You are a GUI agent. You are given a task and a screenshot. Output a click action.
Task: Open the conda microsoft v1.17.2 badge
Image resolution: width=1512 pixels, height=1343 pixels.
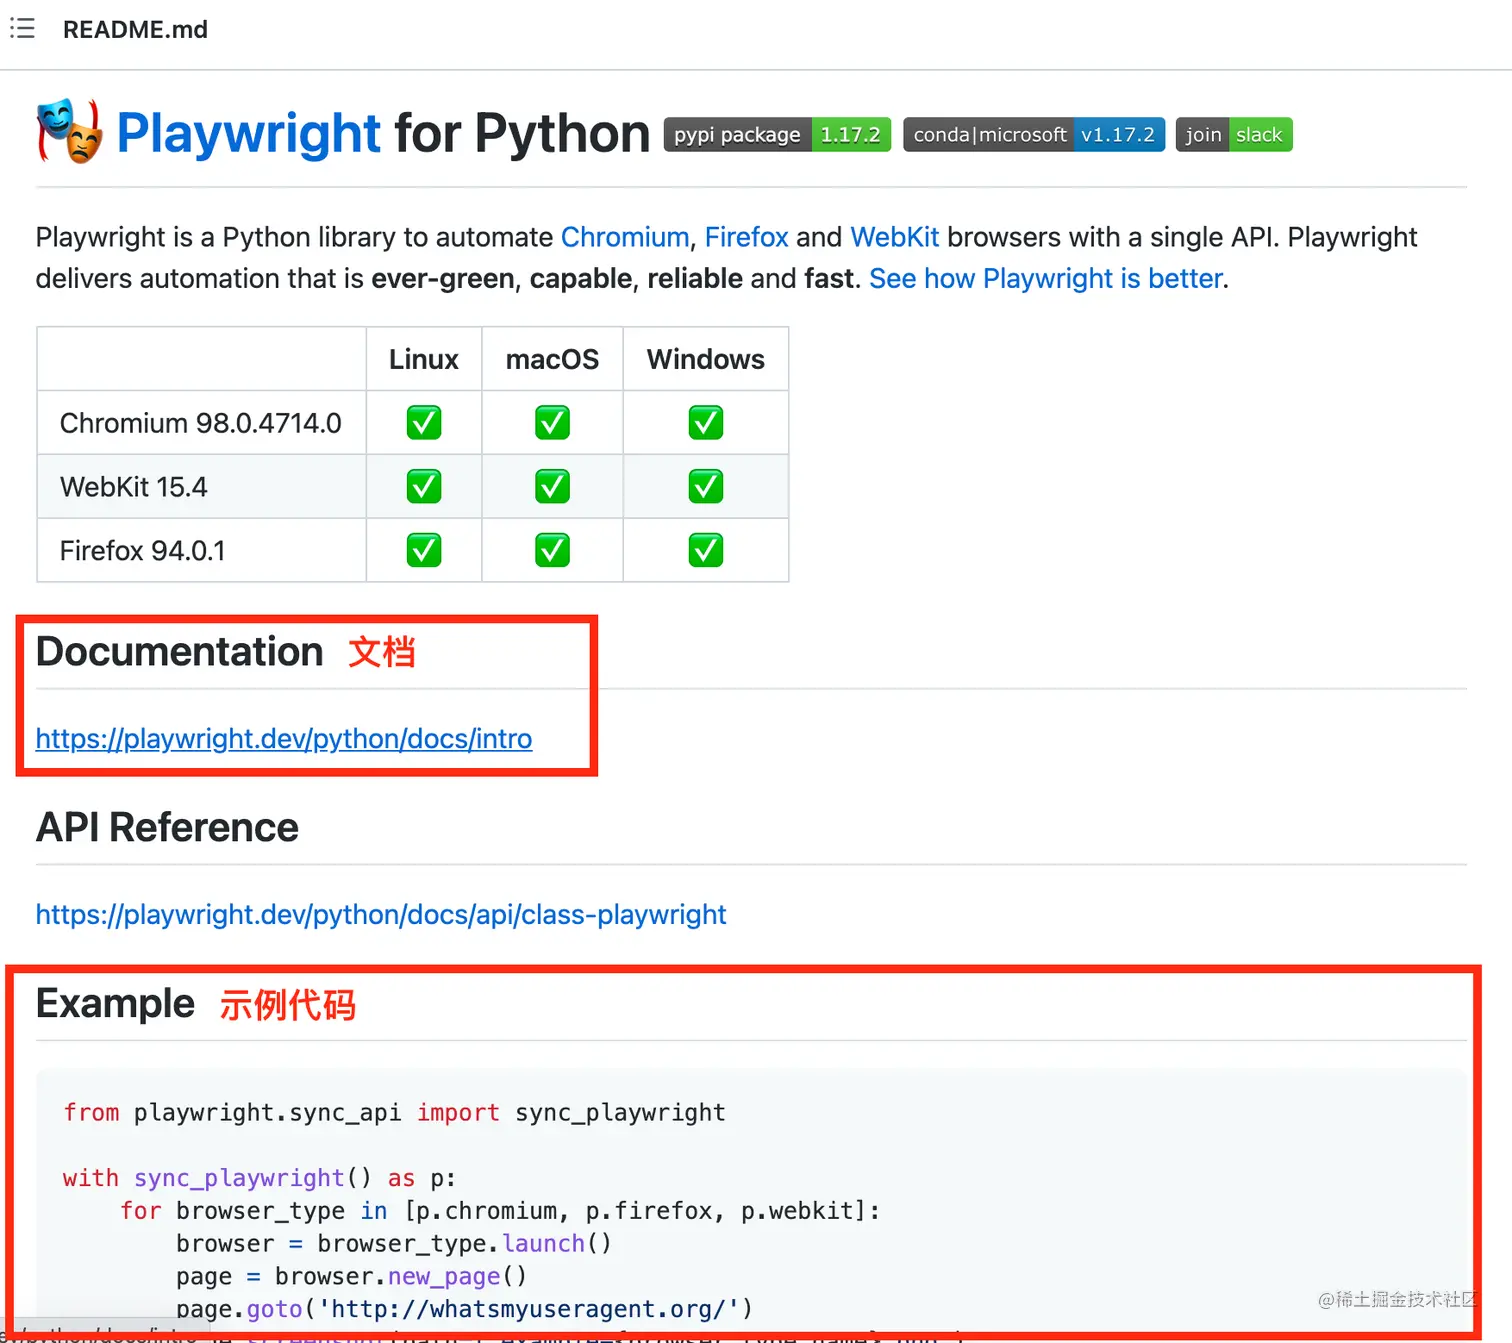[1034, 134]
